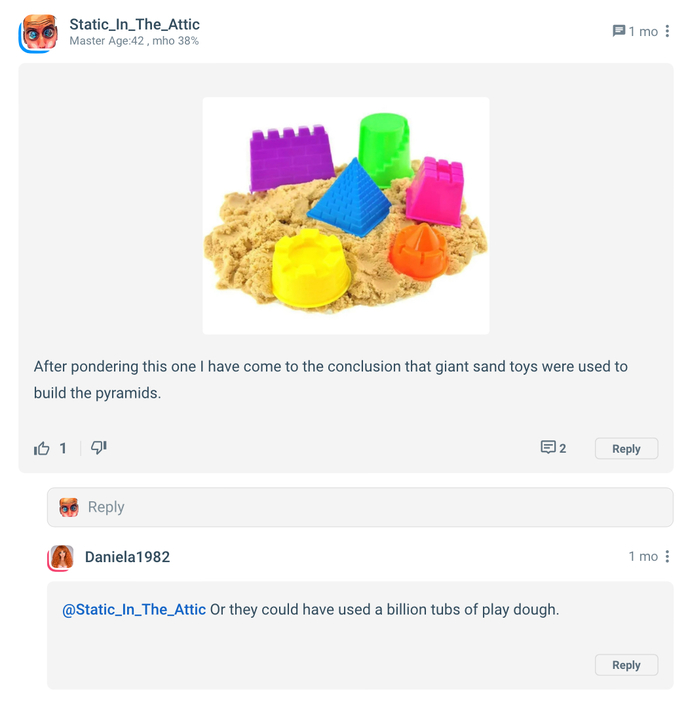Open the comment count icon showing 2
The image size is (690, 703).
(x=553, y=448)
